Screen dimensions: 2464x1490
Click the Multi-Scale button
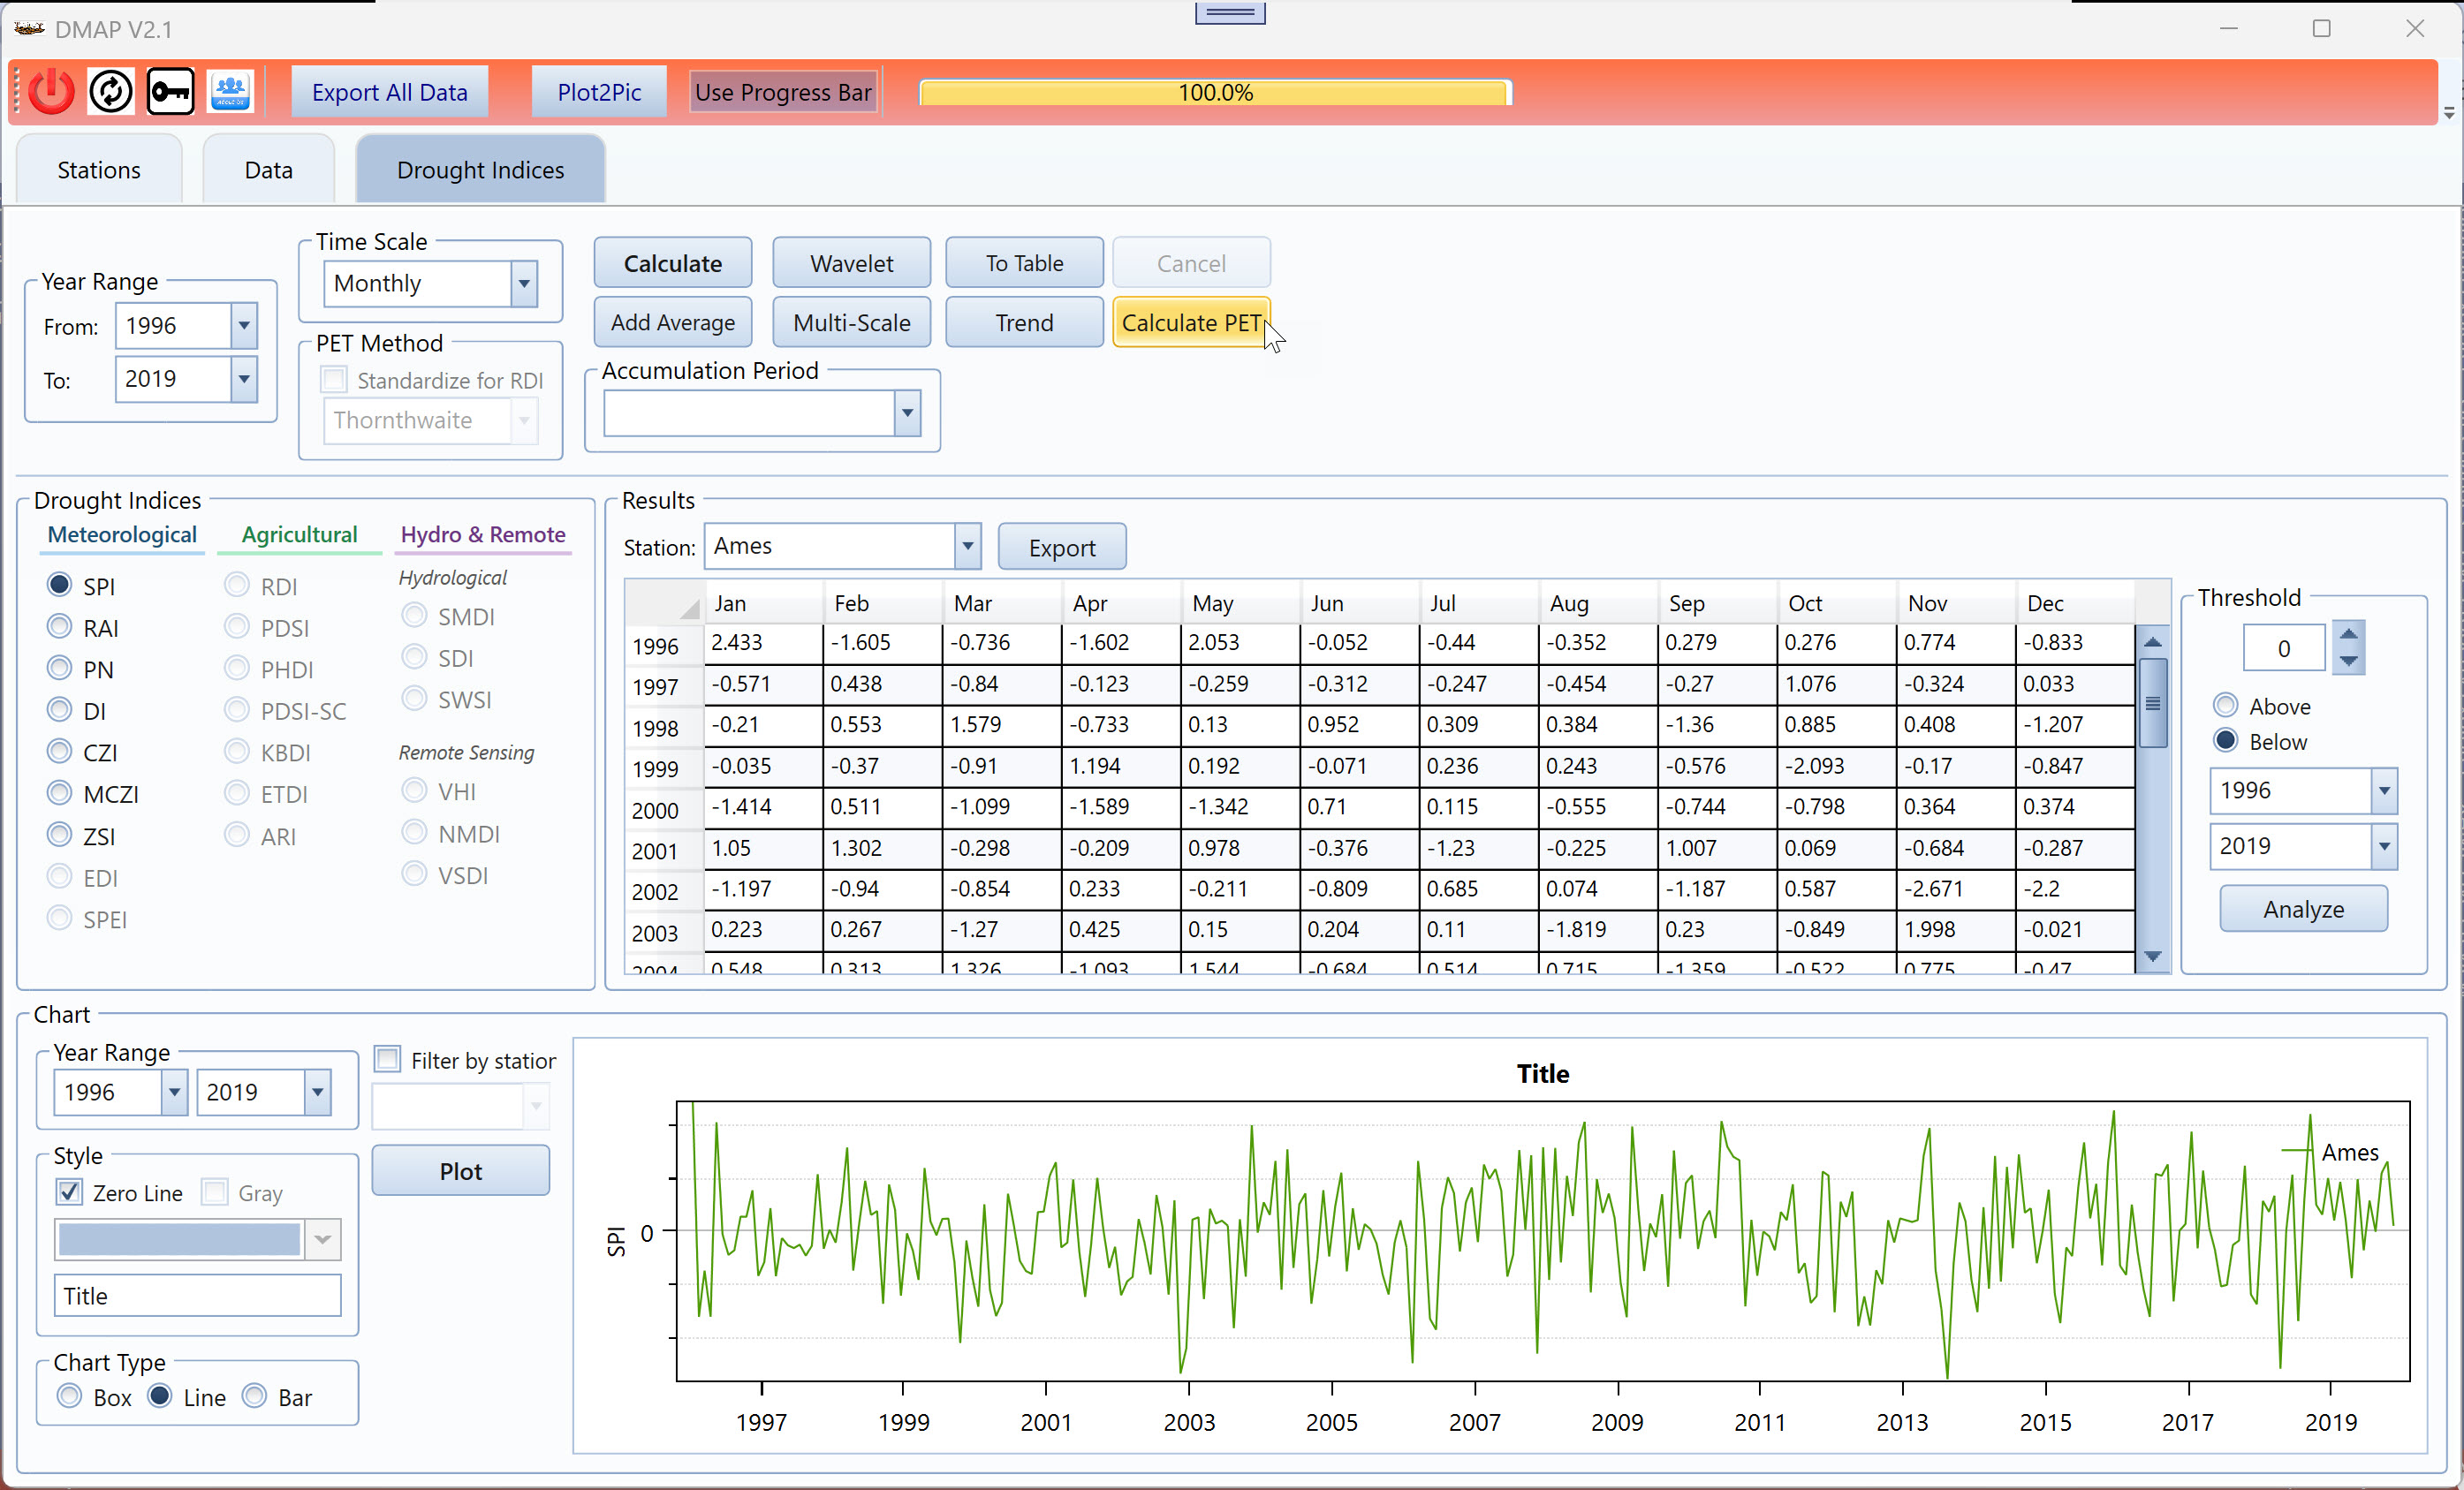851,322
